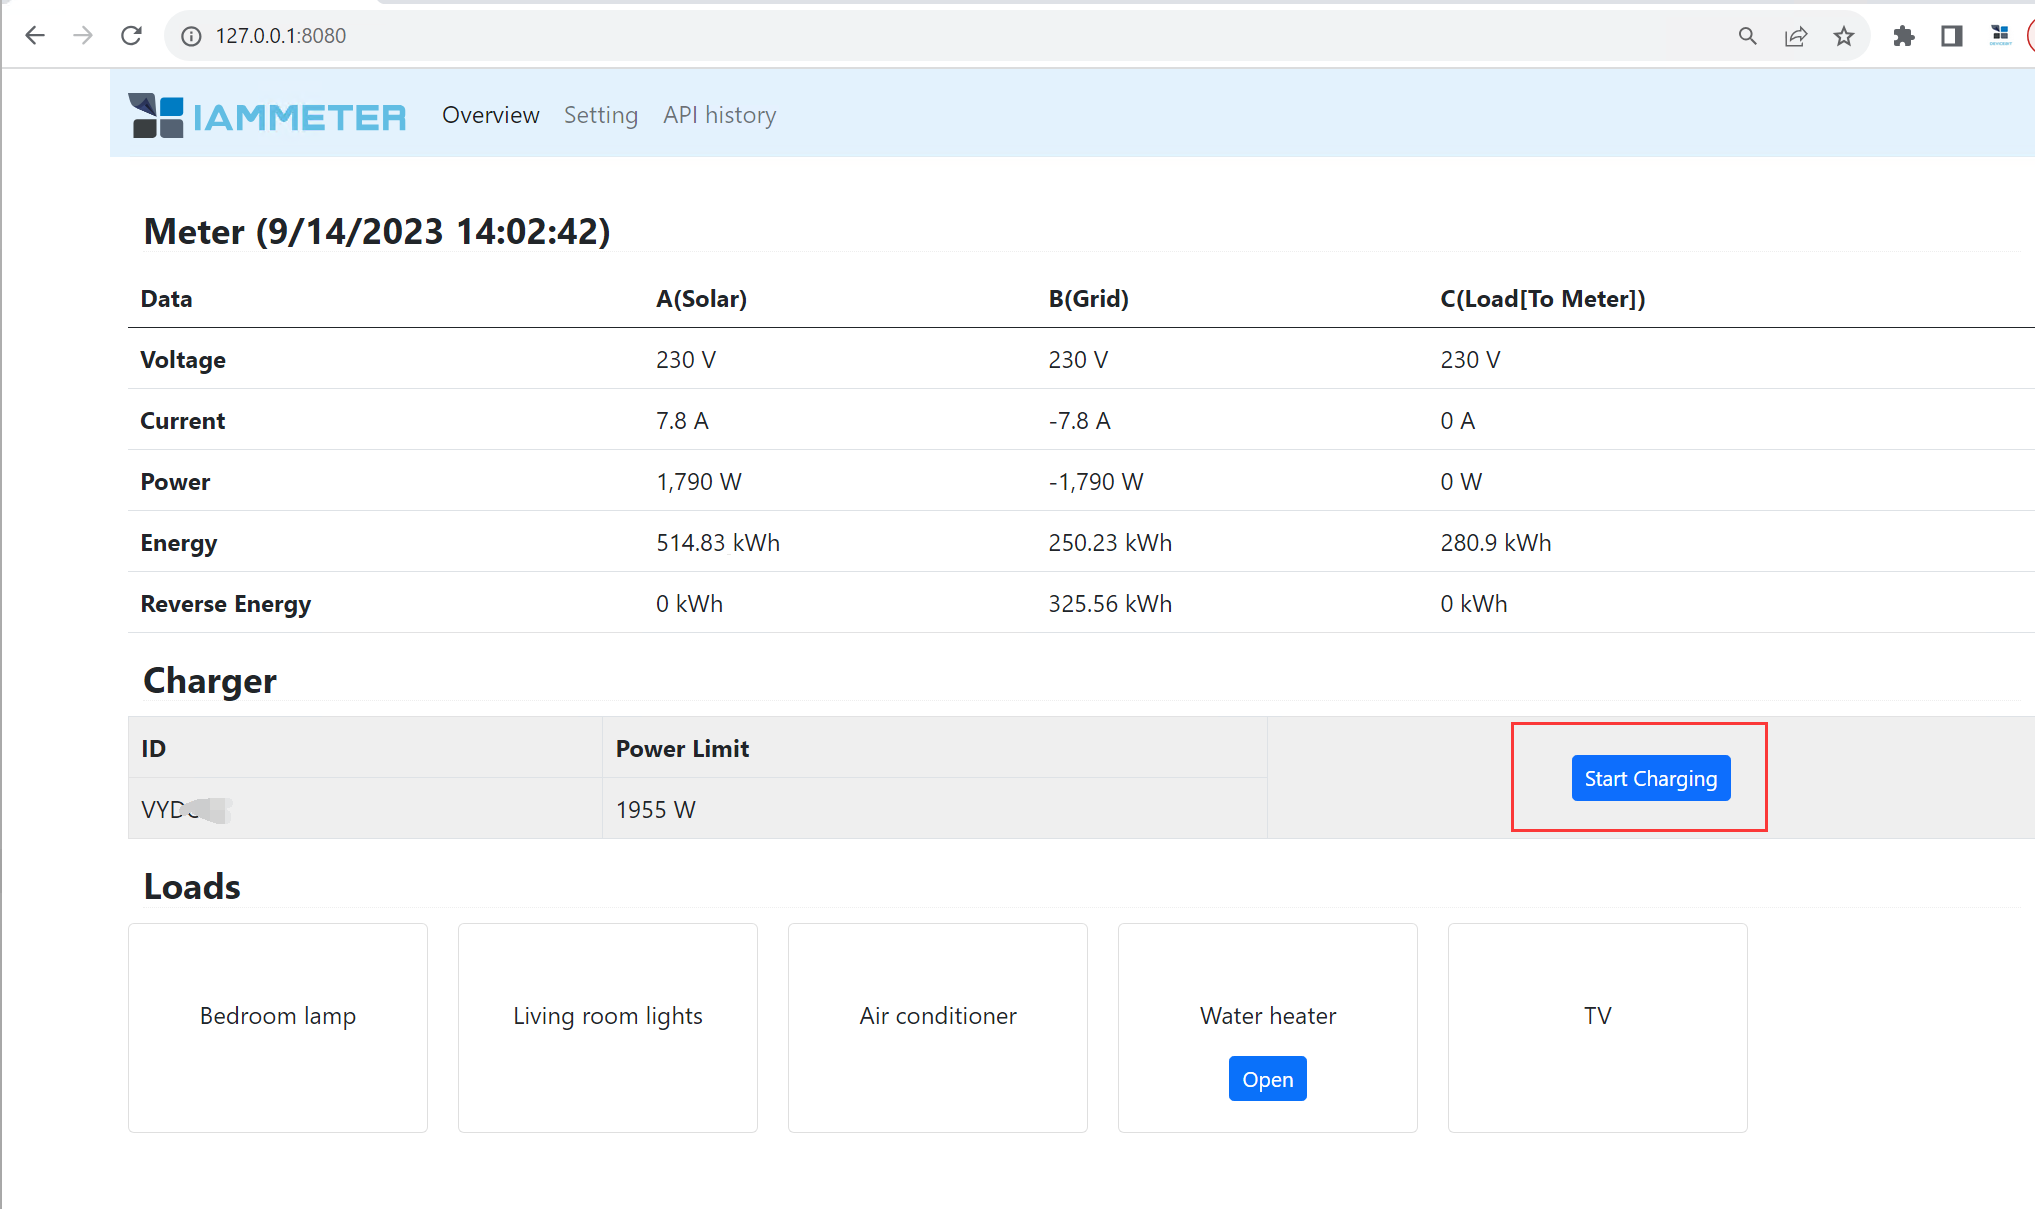The height and width of the screenshot is (1209, 2035).
Task: Click the zoom magnifier icon
Action: point(1747,36)
